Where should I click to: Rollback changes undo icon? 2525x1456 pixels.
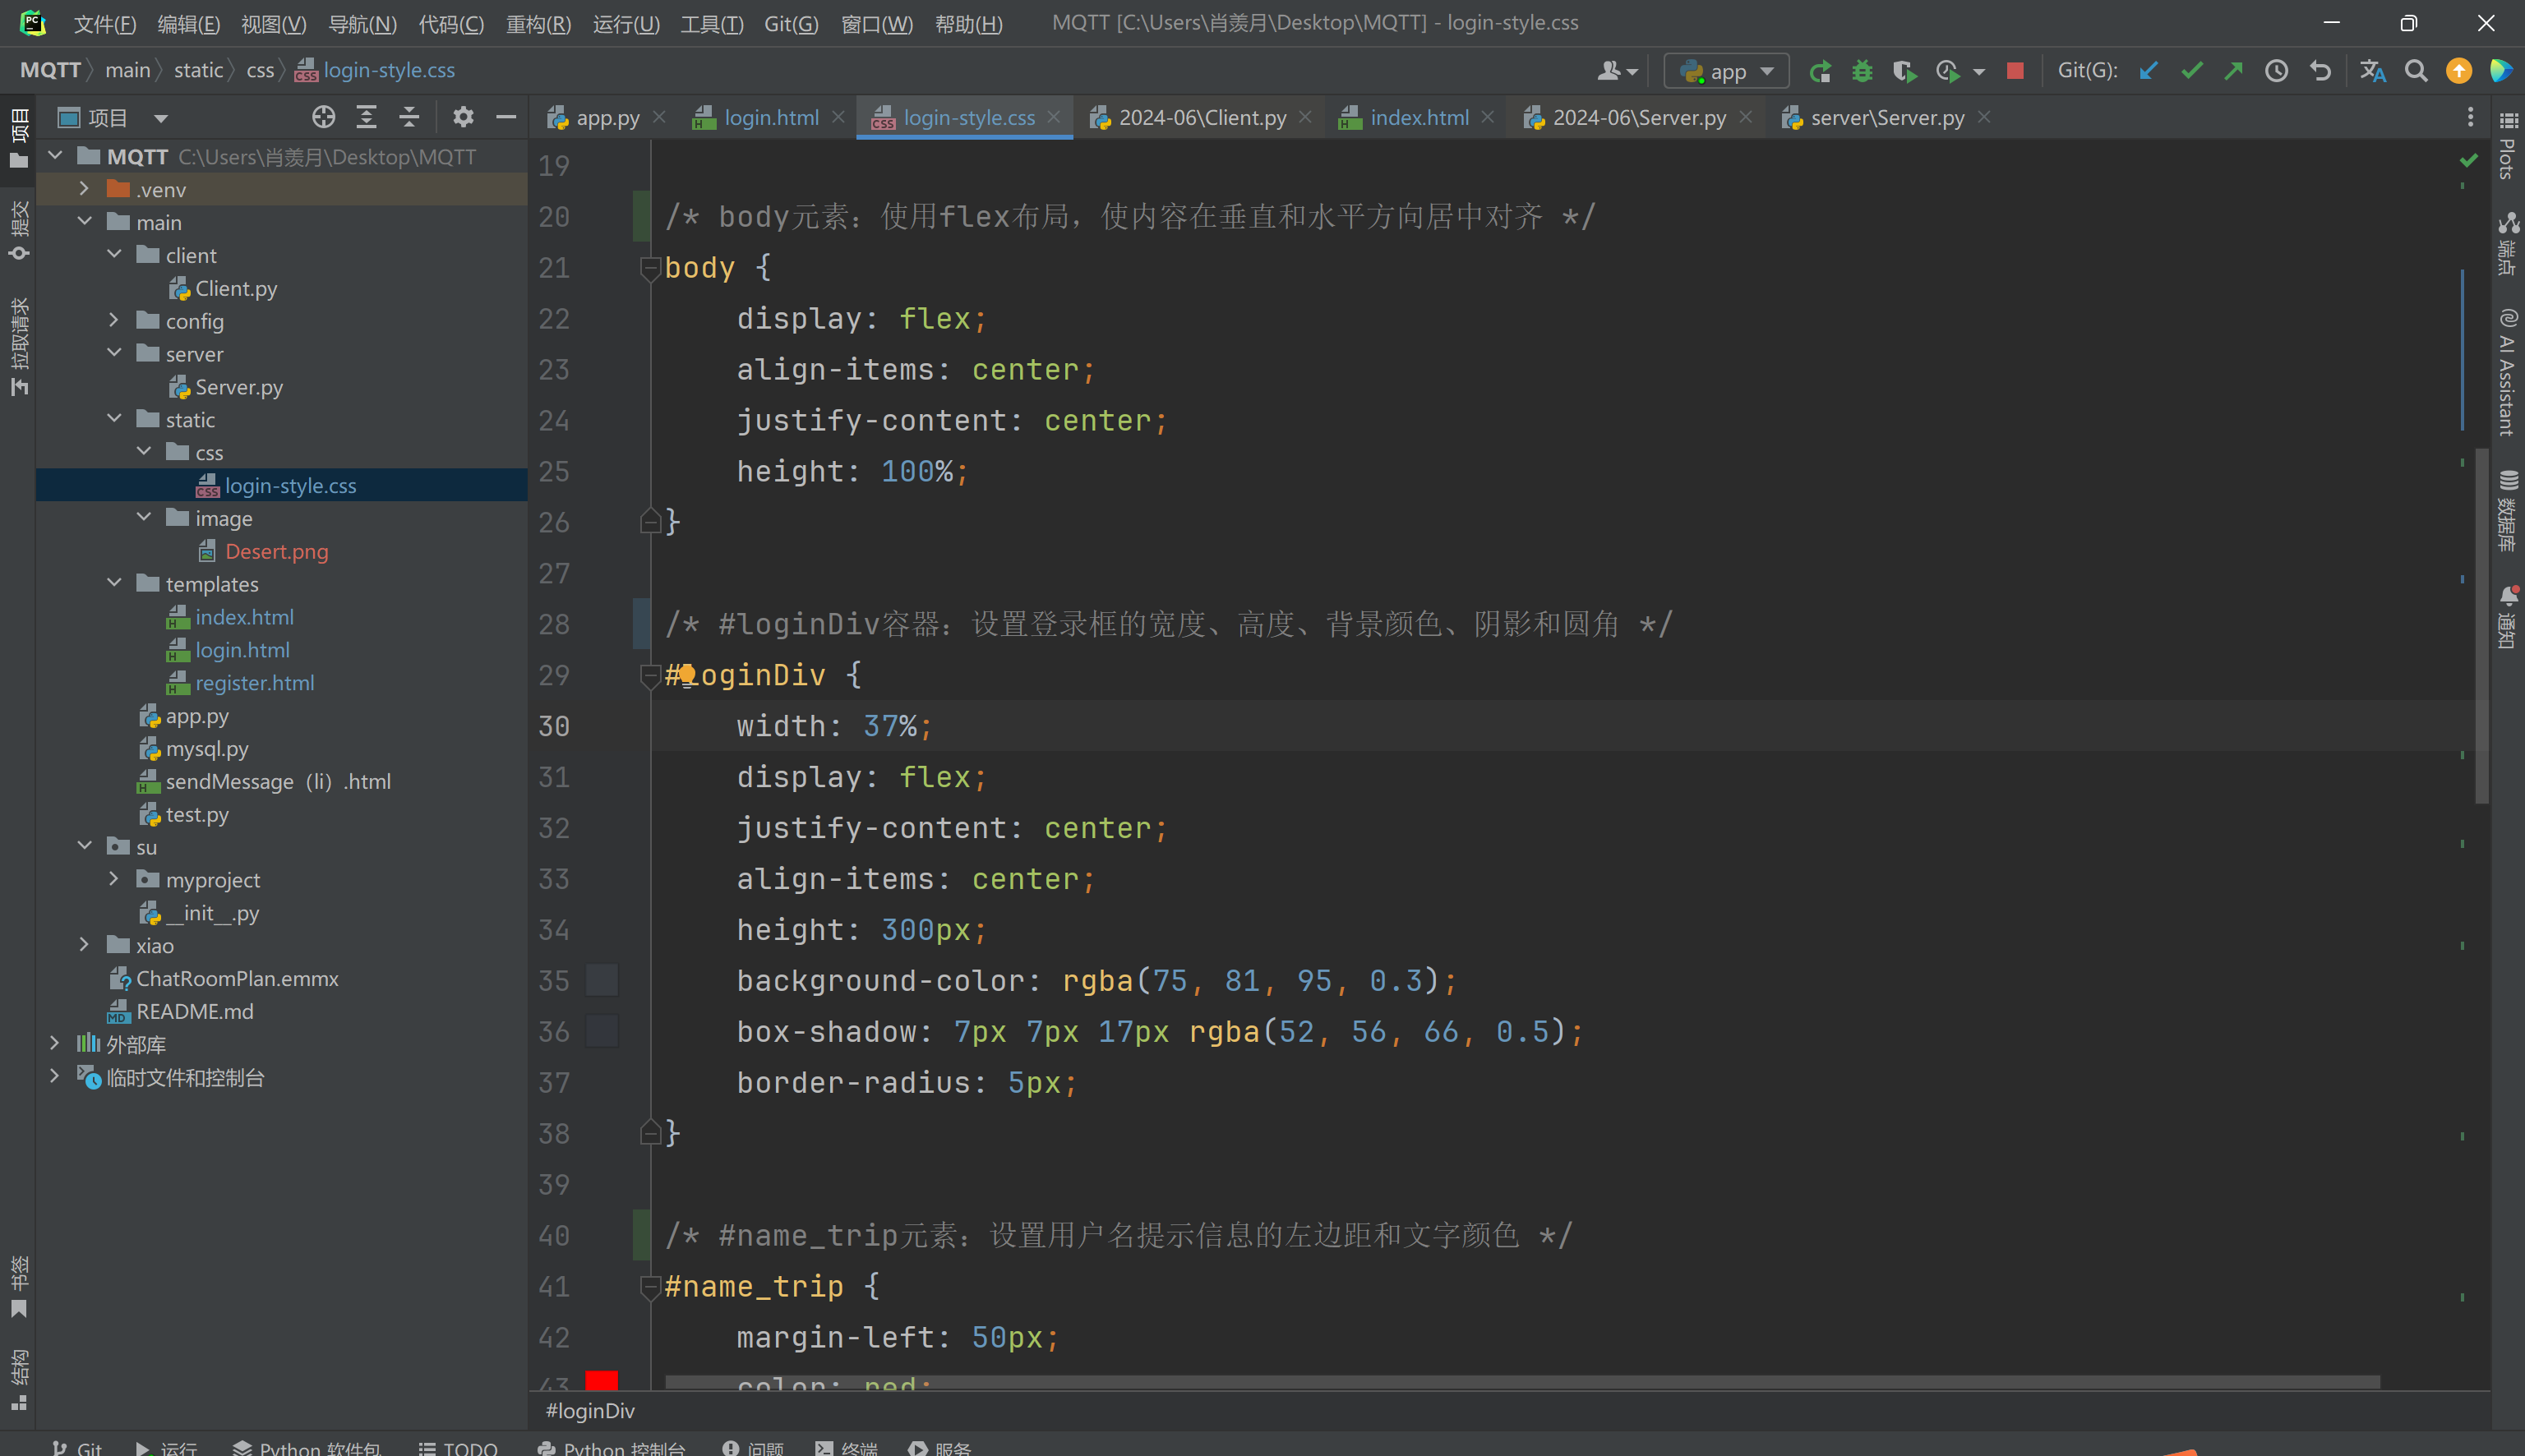click(x=2320, y=71)
